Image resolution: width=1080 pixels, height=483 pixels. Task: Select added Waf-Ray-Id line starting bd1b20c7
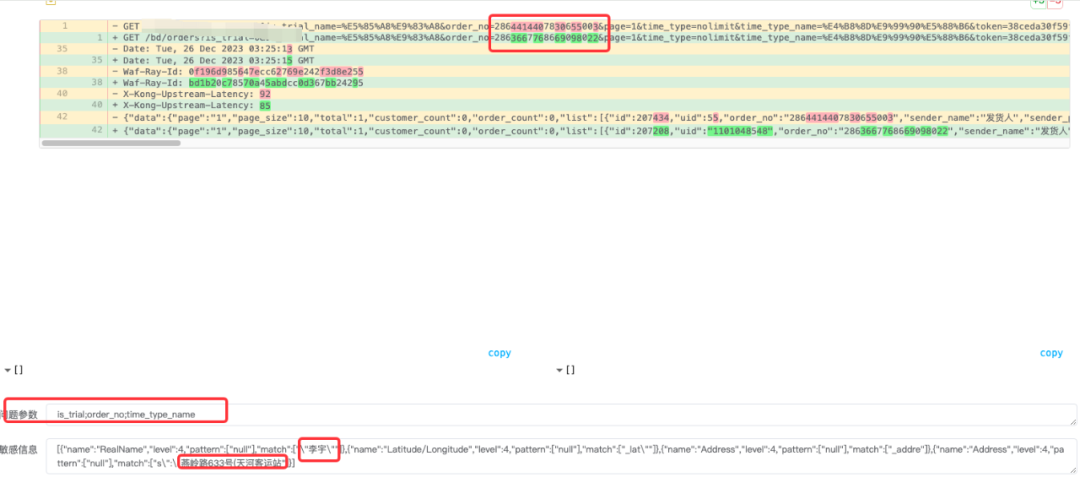[554, 83]
